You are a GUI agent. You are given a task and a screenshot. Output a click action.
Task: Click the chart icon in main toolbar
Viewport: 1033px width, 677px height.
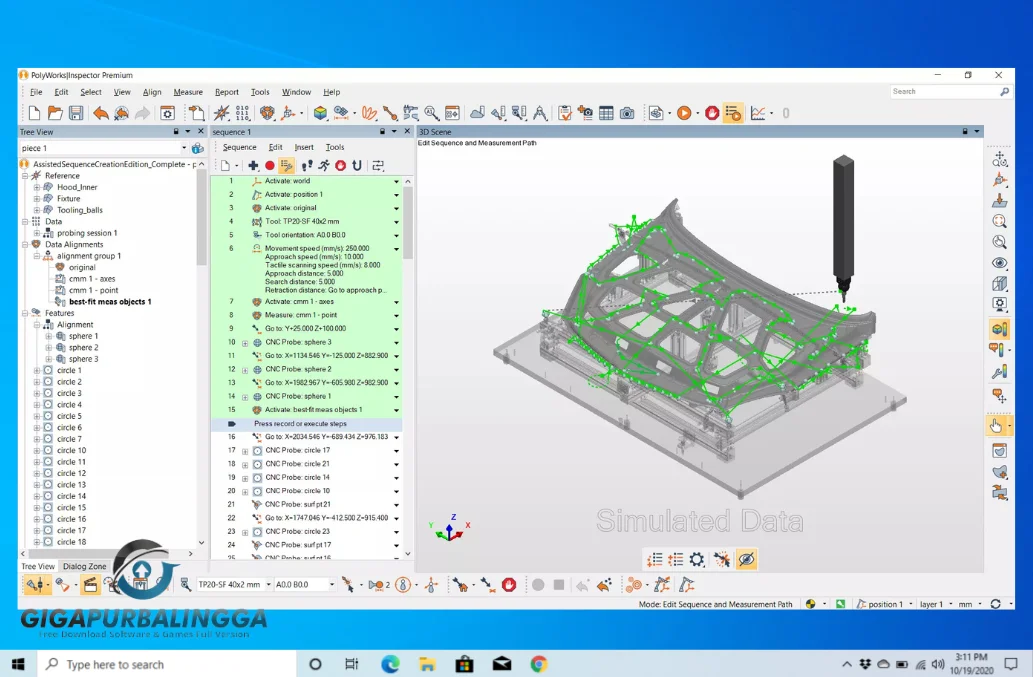click(758, 113)
